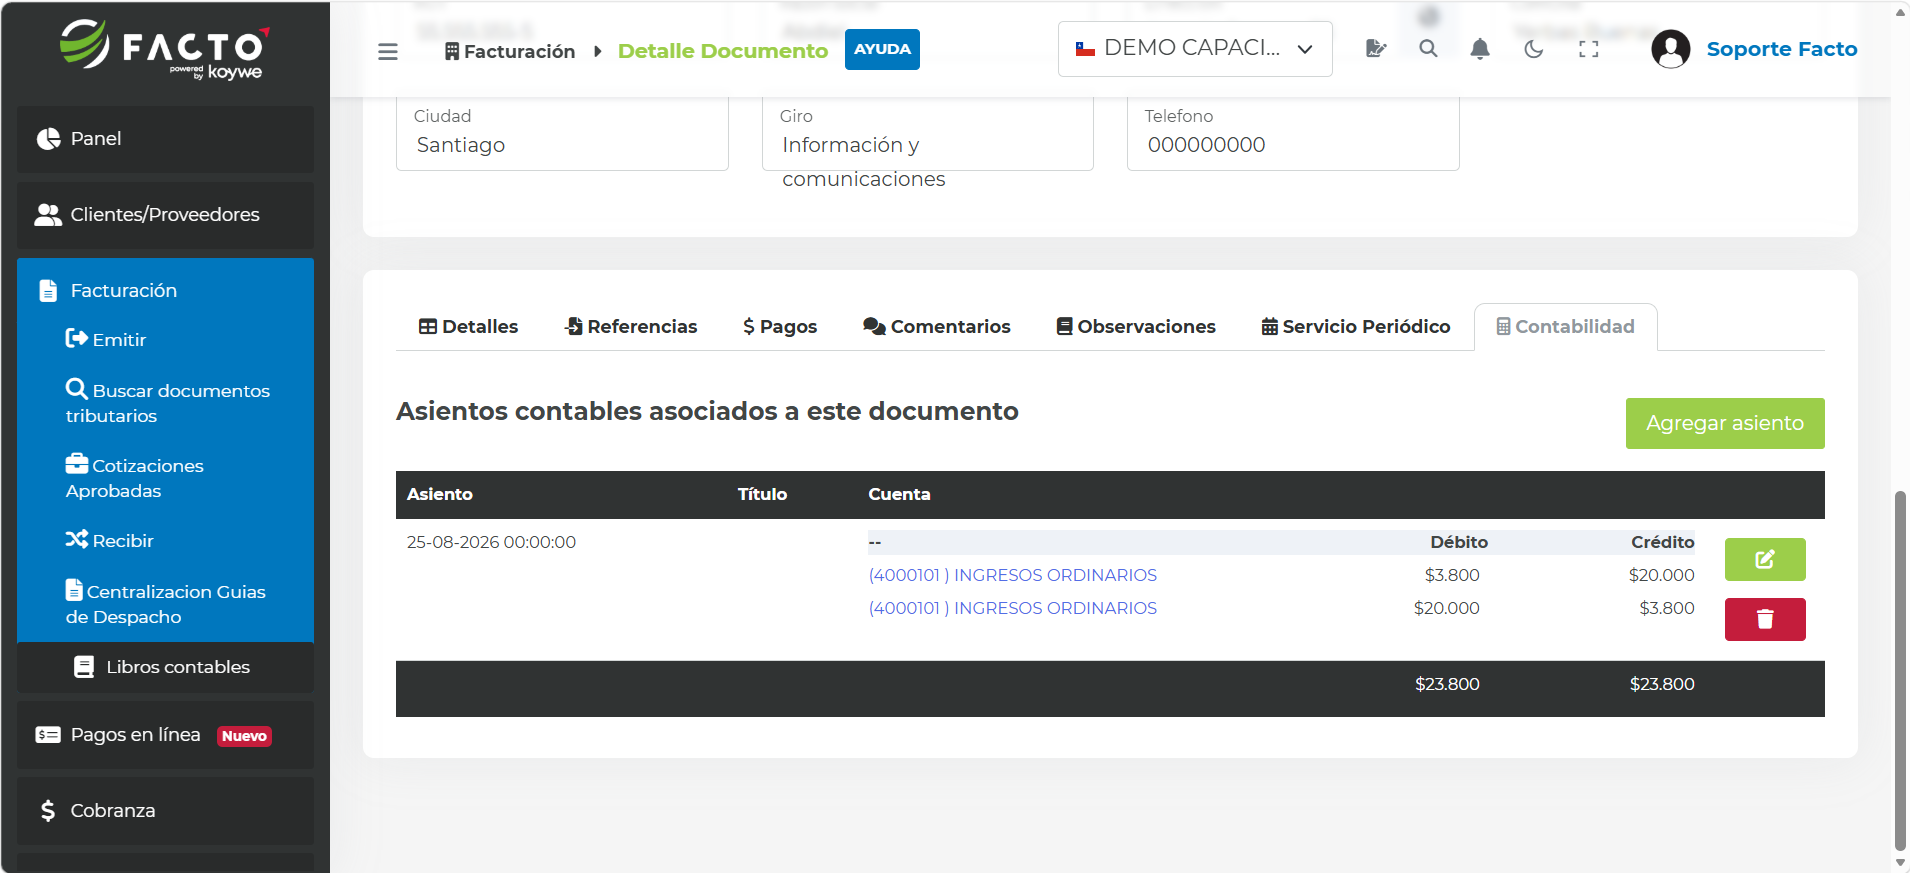Open Libros contables in sidebar
Screen dimensions: 1910x873
165,667
